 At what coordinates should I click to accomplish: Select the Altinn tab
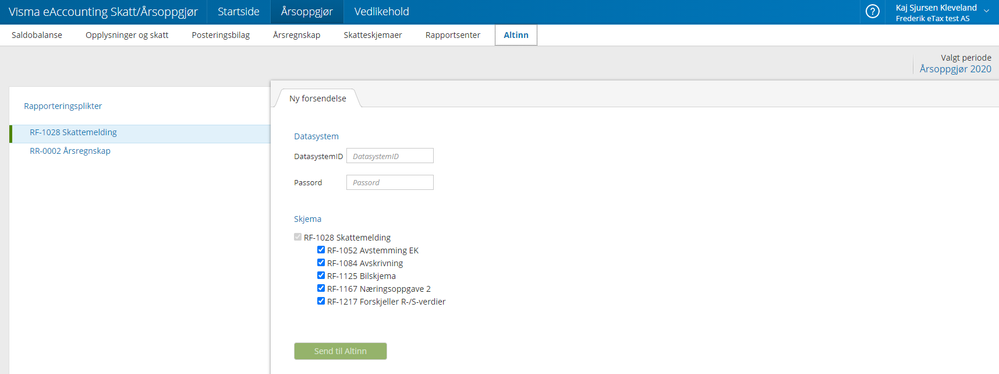click(x=516, y=35)
